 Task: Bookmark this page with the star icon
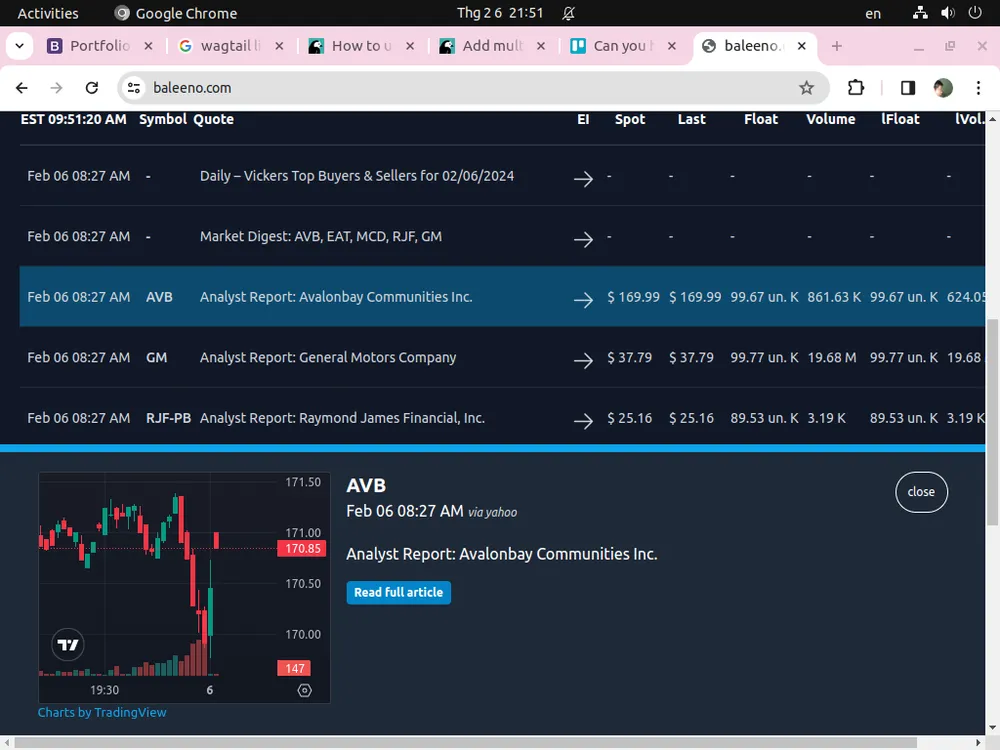pos(806,88)
